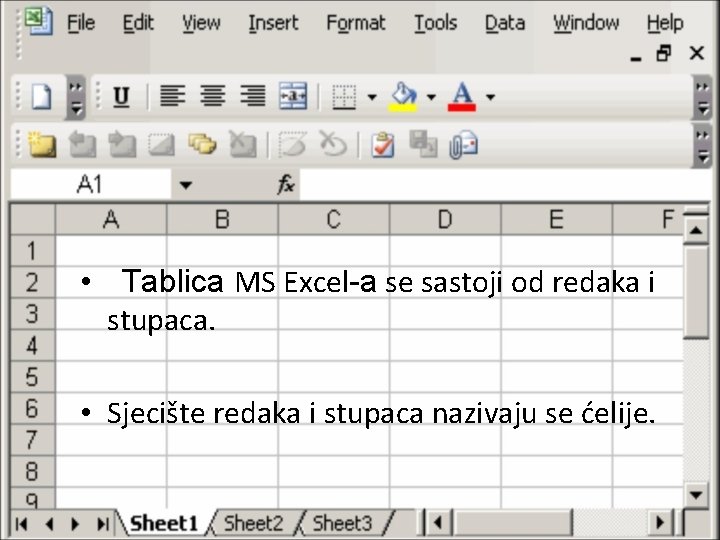This screenshot has height=540, width=720.
Task: Open the File menu
Action: tap(81, 23)
